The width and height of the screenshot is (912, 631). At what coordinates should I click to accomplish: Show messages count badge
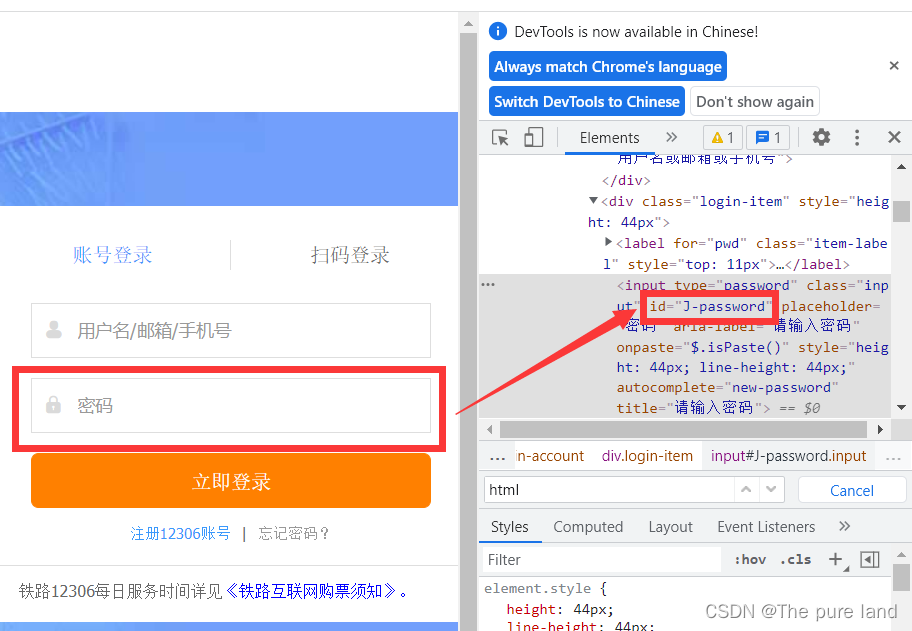tap(768, 138)
